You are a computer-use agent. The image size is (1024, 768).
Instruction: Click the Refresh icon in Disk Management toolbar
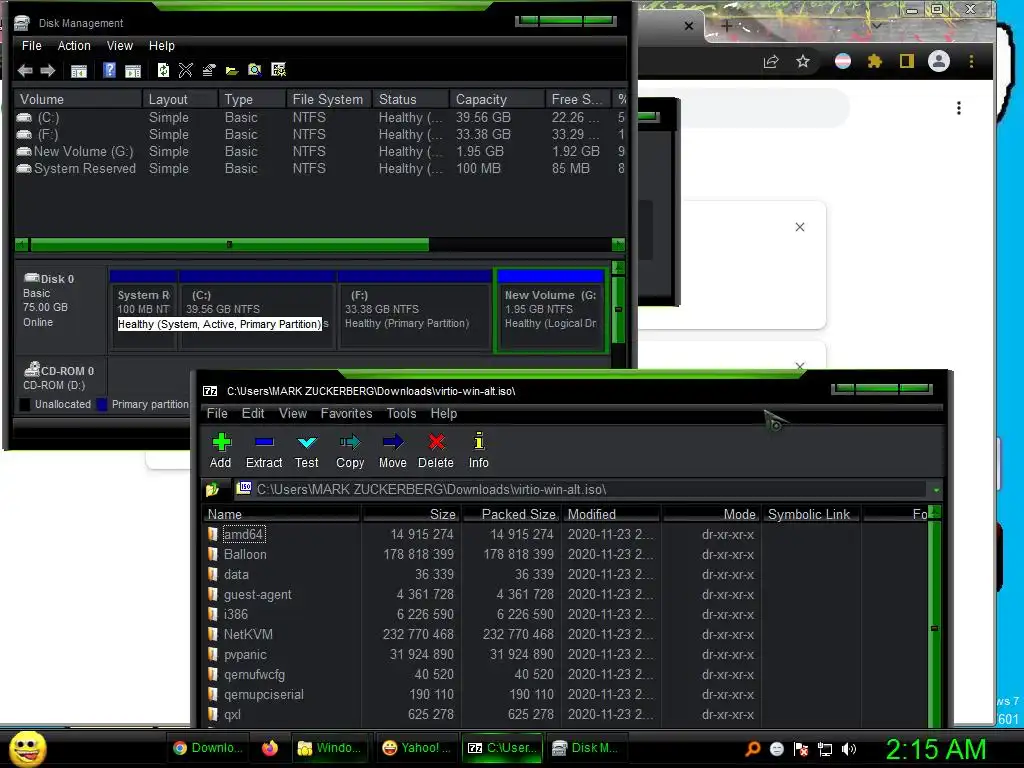163,70
